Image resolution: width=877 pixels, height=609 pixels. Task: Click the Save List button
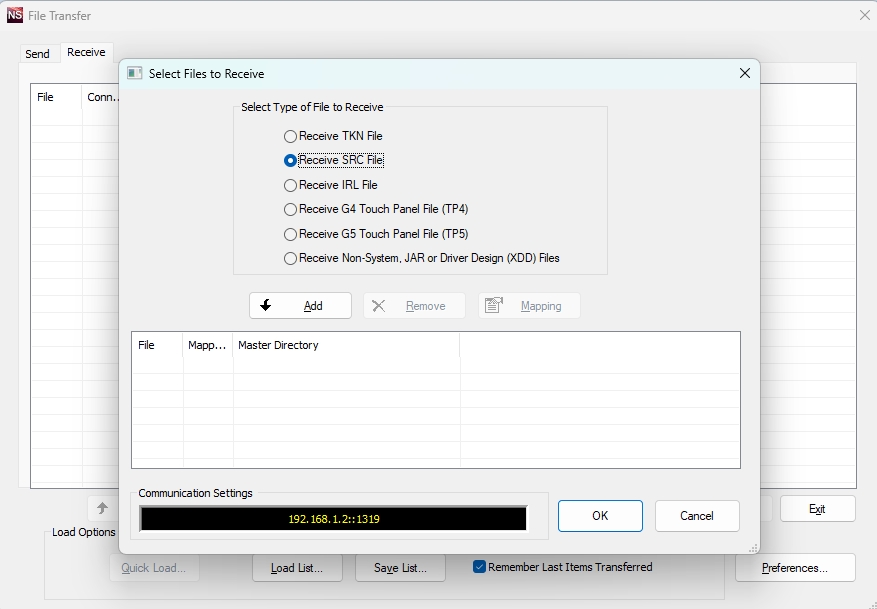coord(400,568)
